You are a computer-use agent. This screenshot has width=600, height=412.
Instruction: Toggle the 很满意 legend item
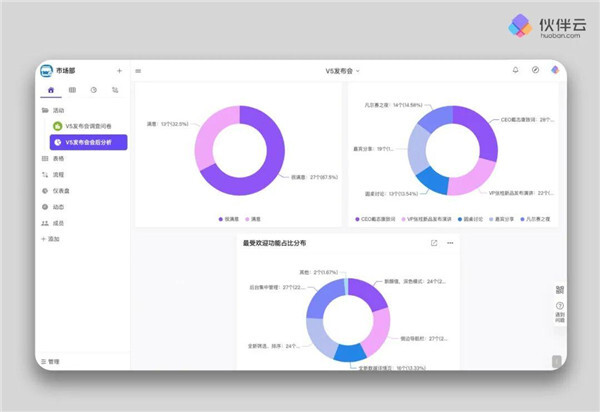(226, 218)
